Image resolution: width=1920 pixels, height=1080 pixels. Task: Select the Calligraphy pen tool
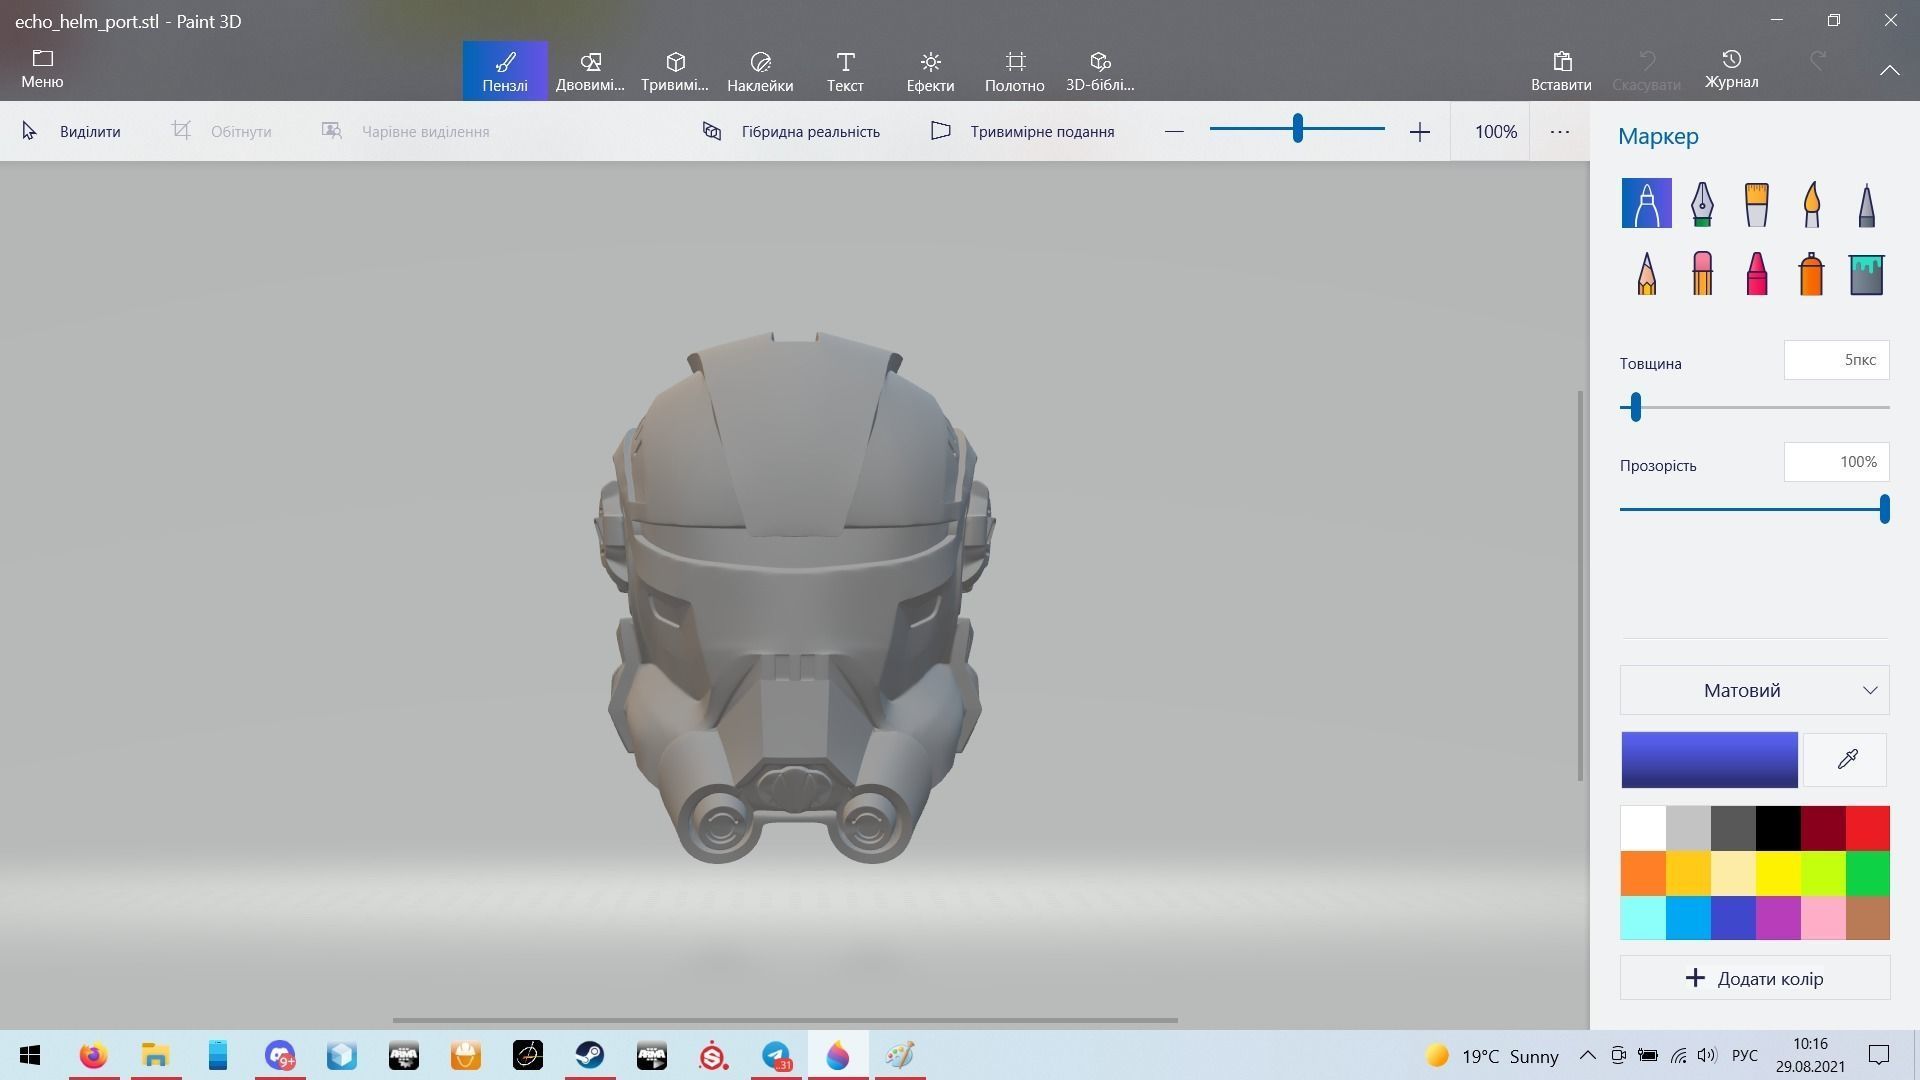[x=1701, y=203]
